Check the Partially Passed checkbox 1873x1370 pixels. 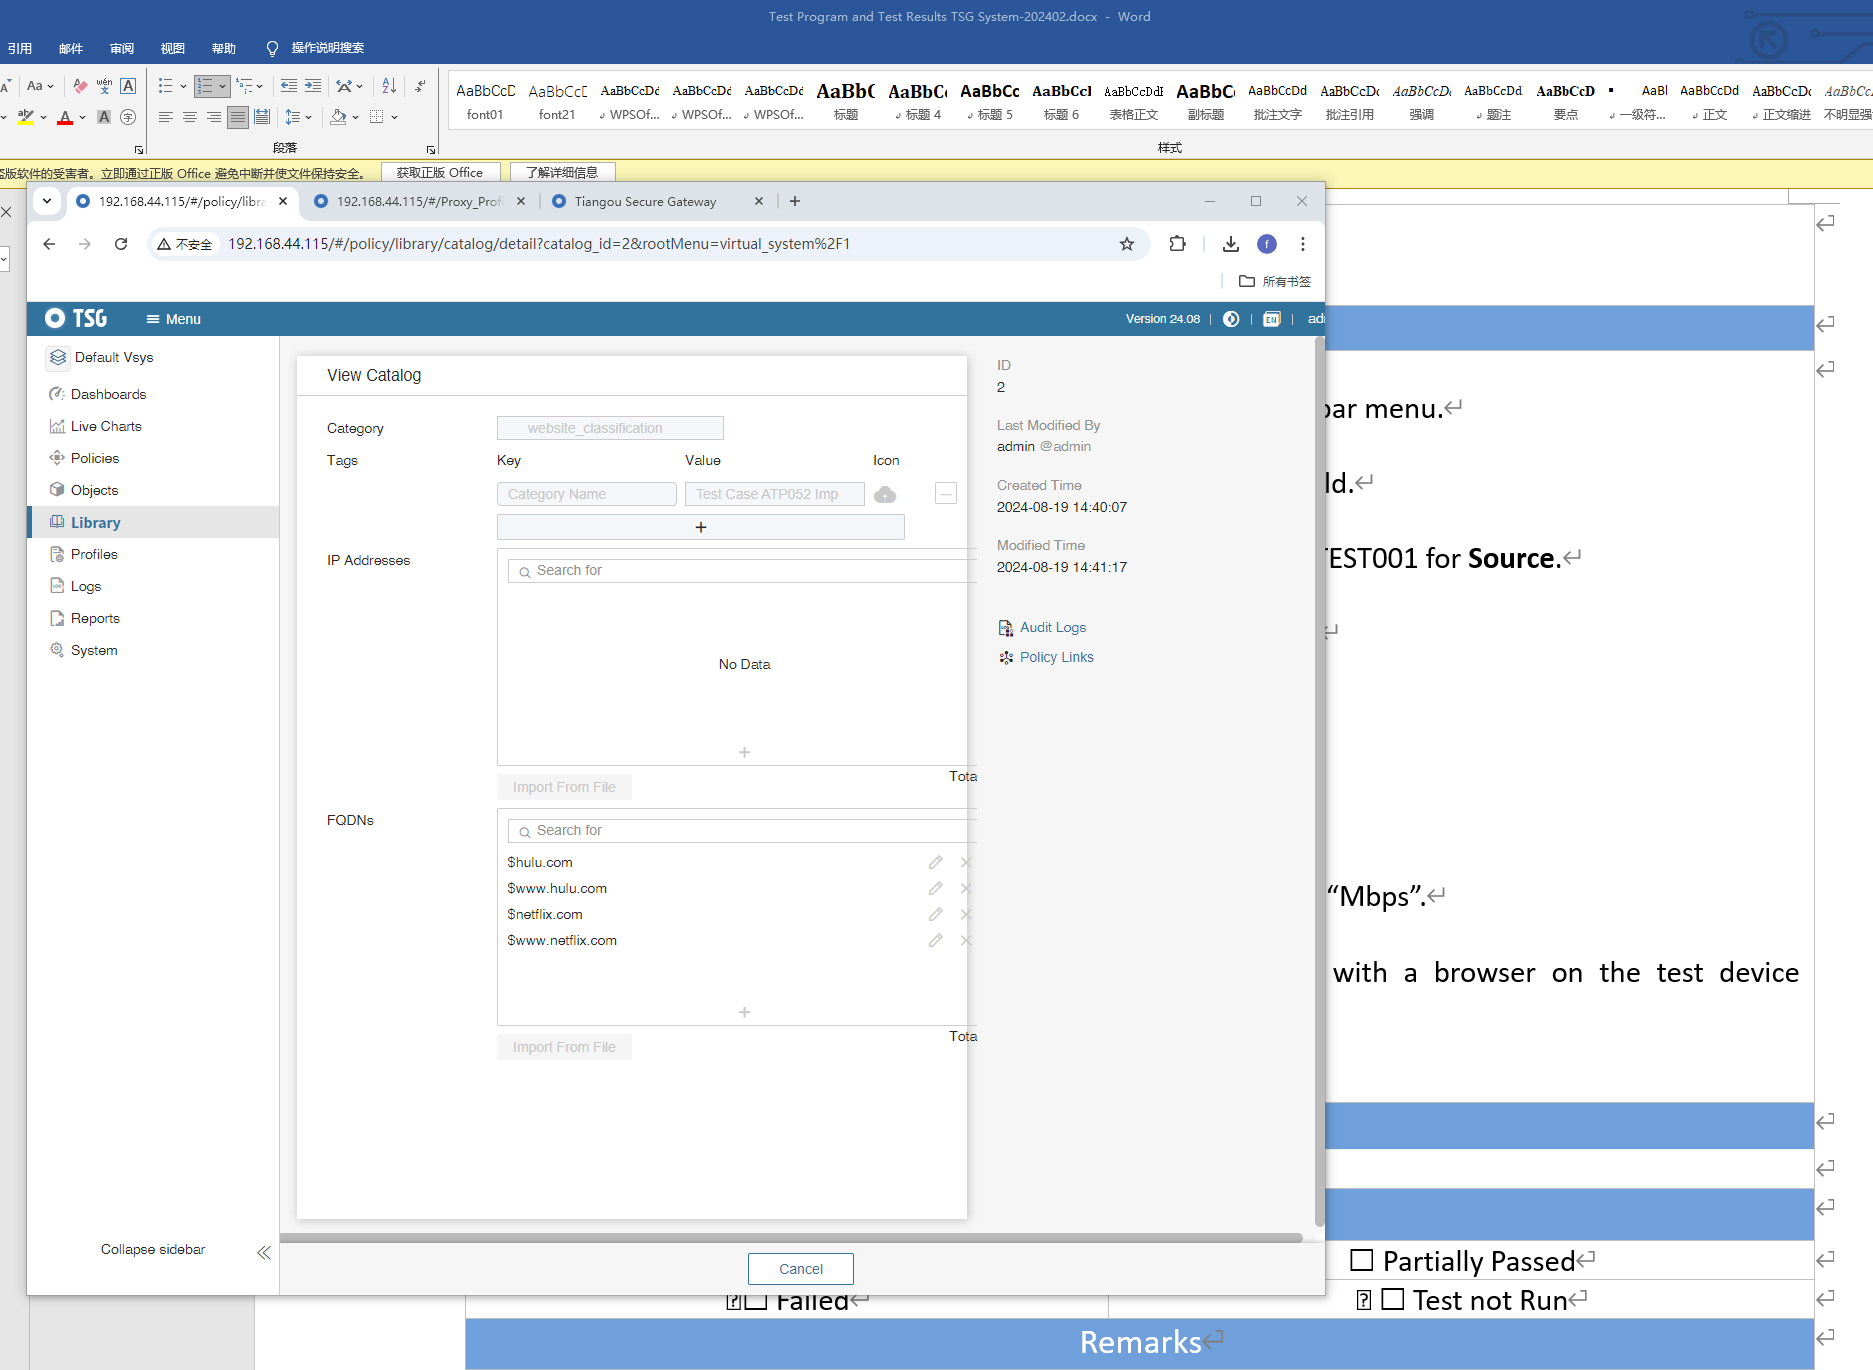click(1361, 1260)
